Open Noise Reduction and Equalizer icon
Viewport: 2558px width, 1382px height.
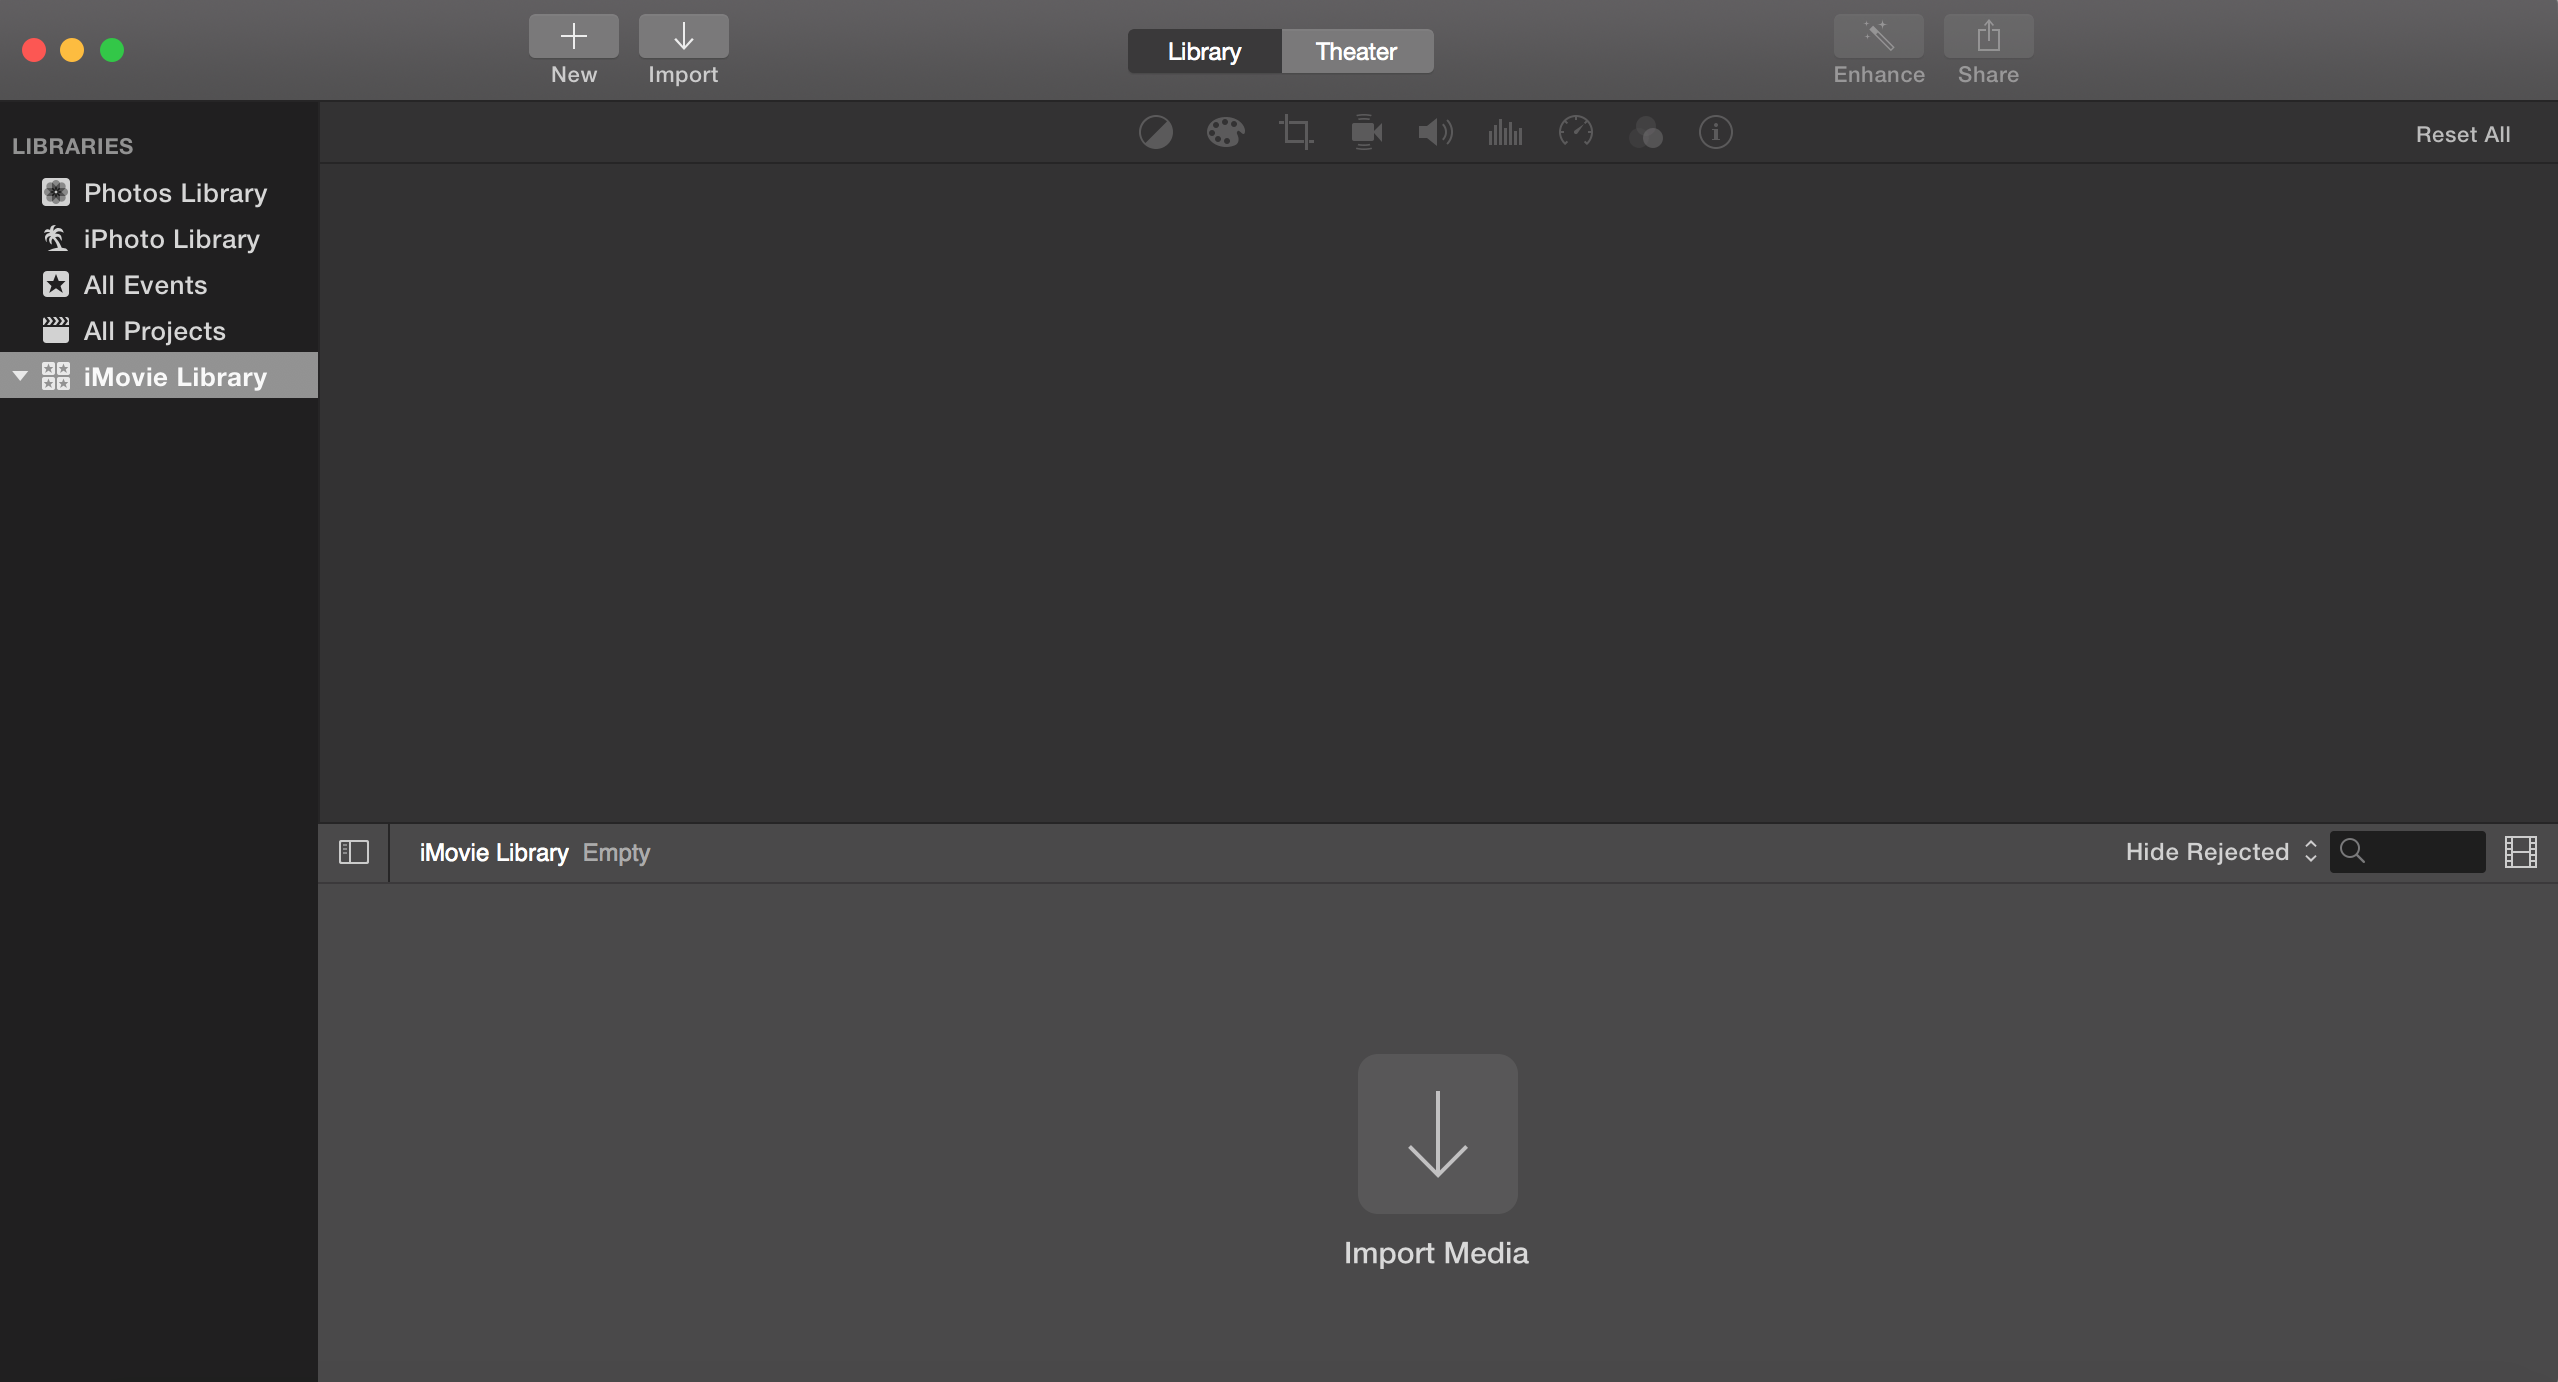coord(1505,132)
